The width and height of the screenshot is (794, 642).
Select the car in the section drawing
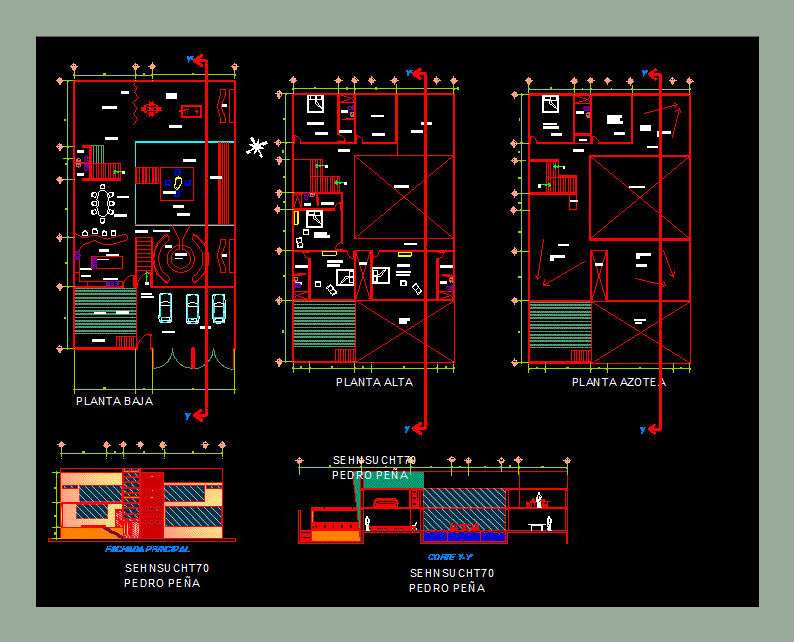tap(386, 503)
